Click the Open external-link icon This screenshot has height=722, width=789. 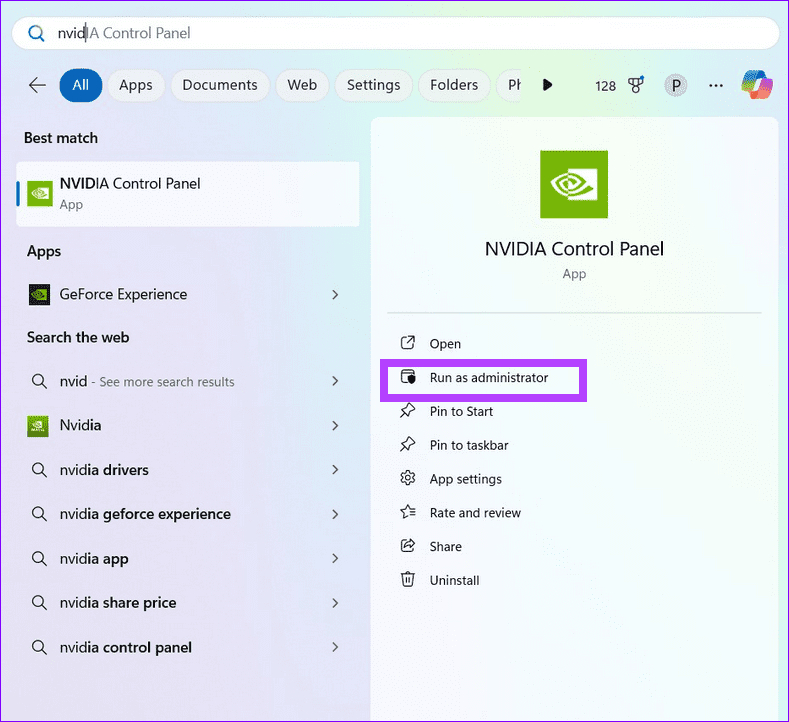point(408,343)
